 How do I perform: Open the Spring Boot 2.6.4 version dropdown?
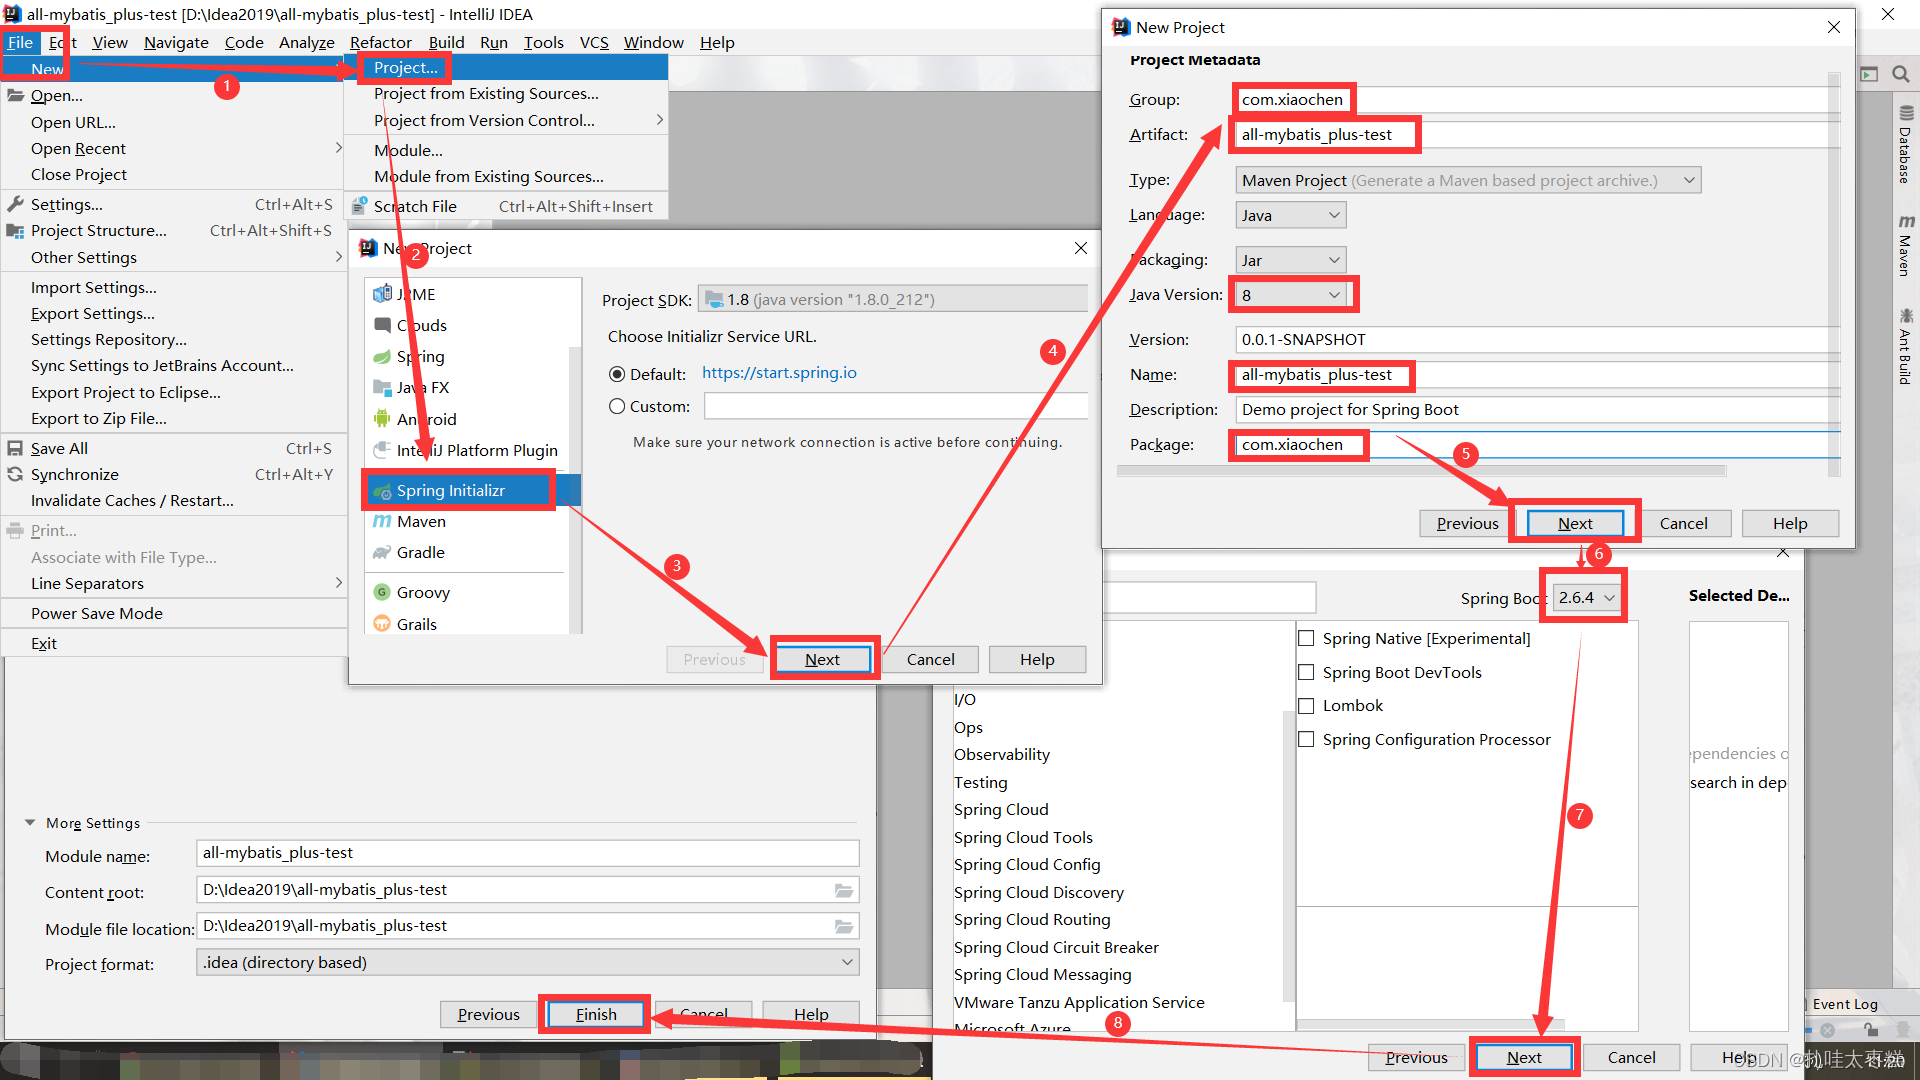tap(1587, 597)
